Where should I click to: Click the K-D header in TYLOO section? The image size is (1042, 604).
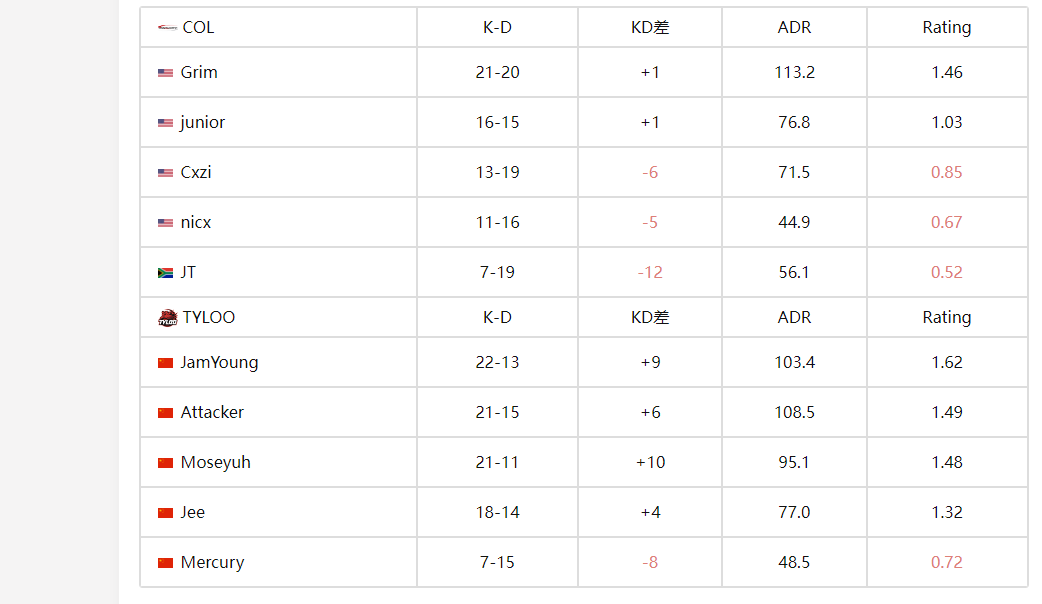(497, 317)
